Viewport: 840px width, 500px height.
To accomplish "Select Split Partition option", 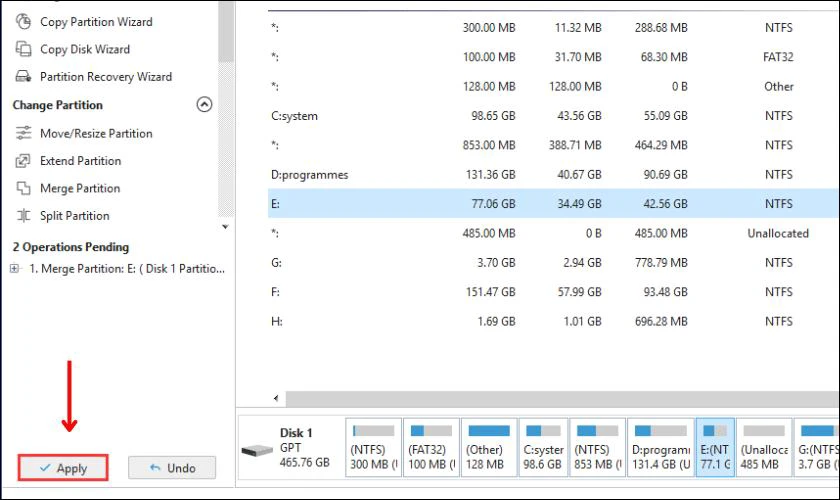I will [x=74, y=215].
